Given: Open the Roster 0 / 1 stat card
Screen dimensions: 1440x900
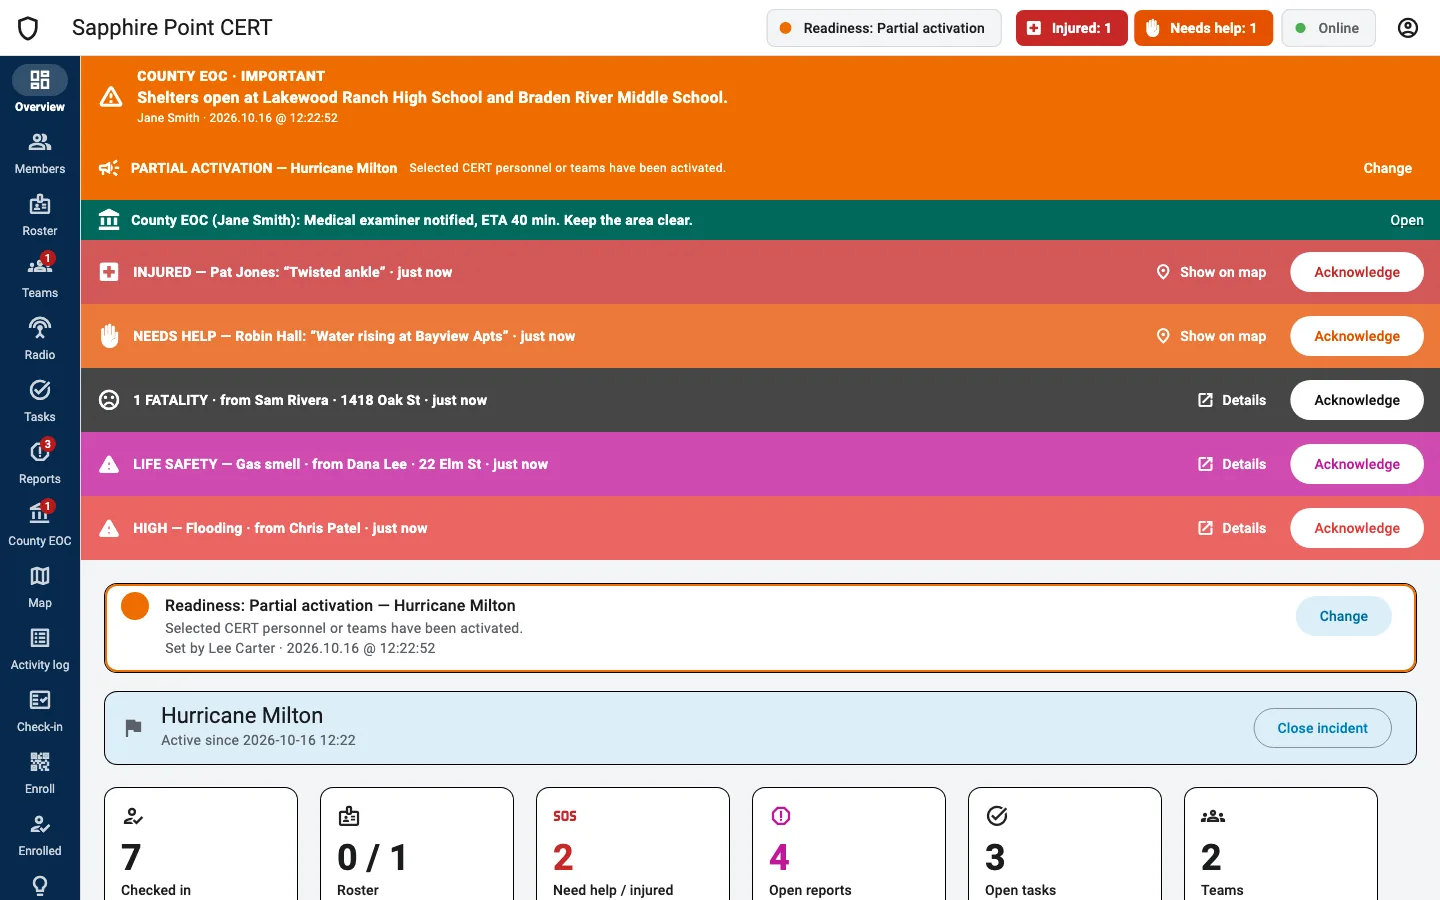Looking at the screenshot, I should (x=417, y=844).
